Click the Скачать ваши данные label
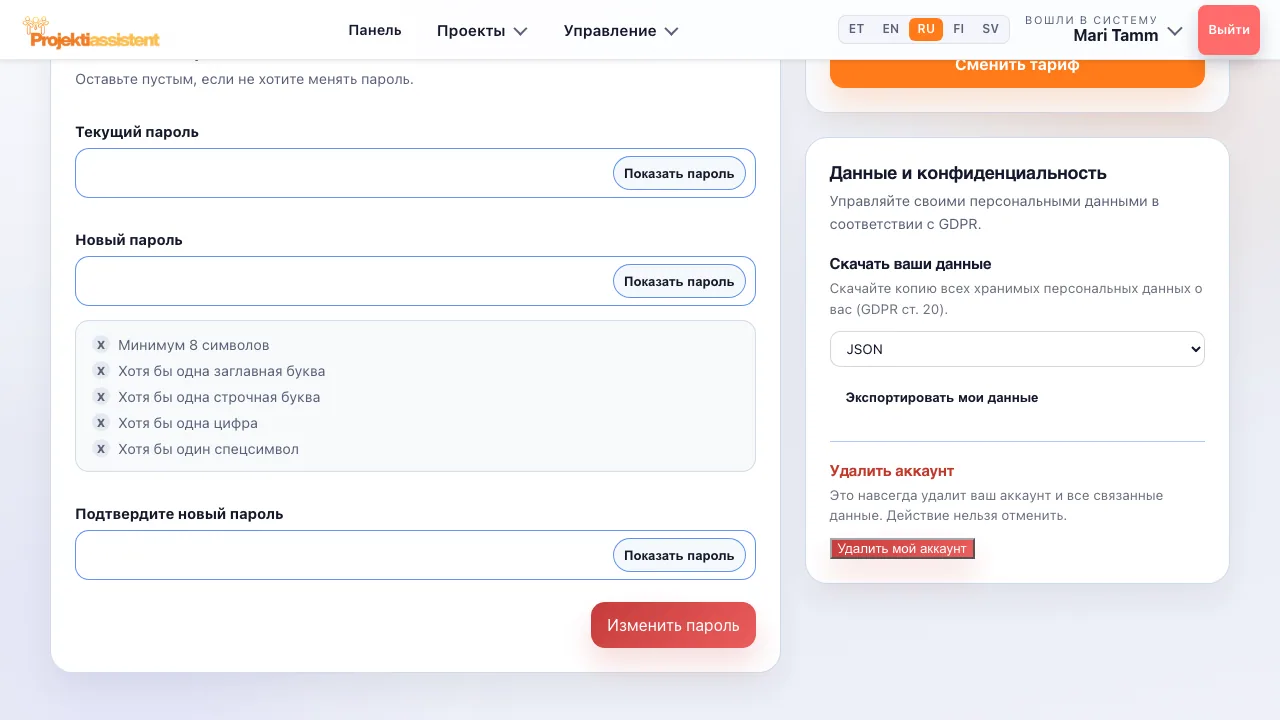This screenshot has height=720, width=1280. click(911, 264)
